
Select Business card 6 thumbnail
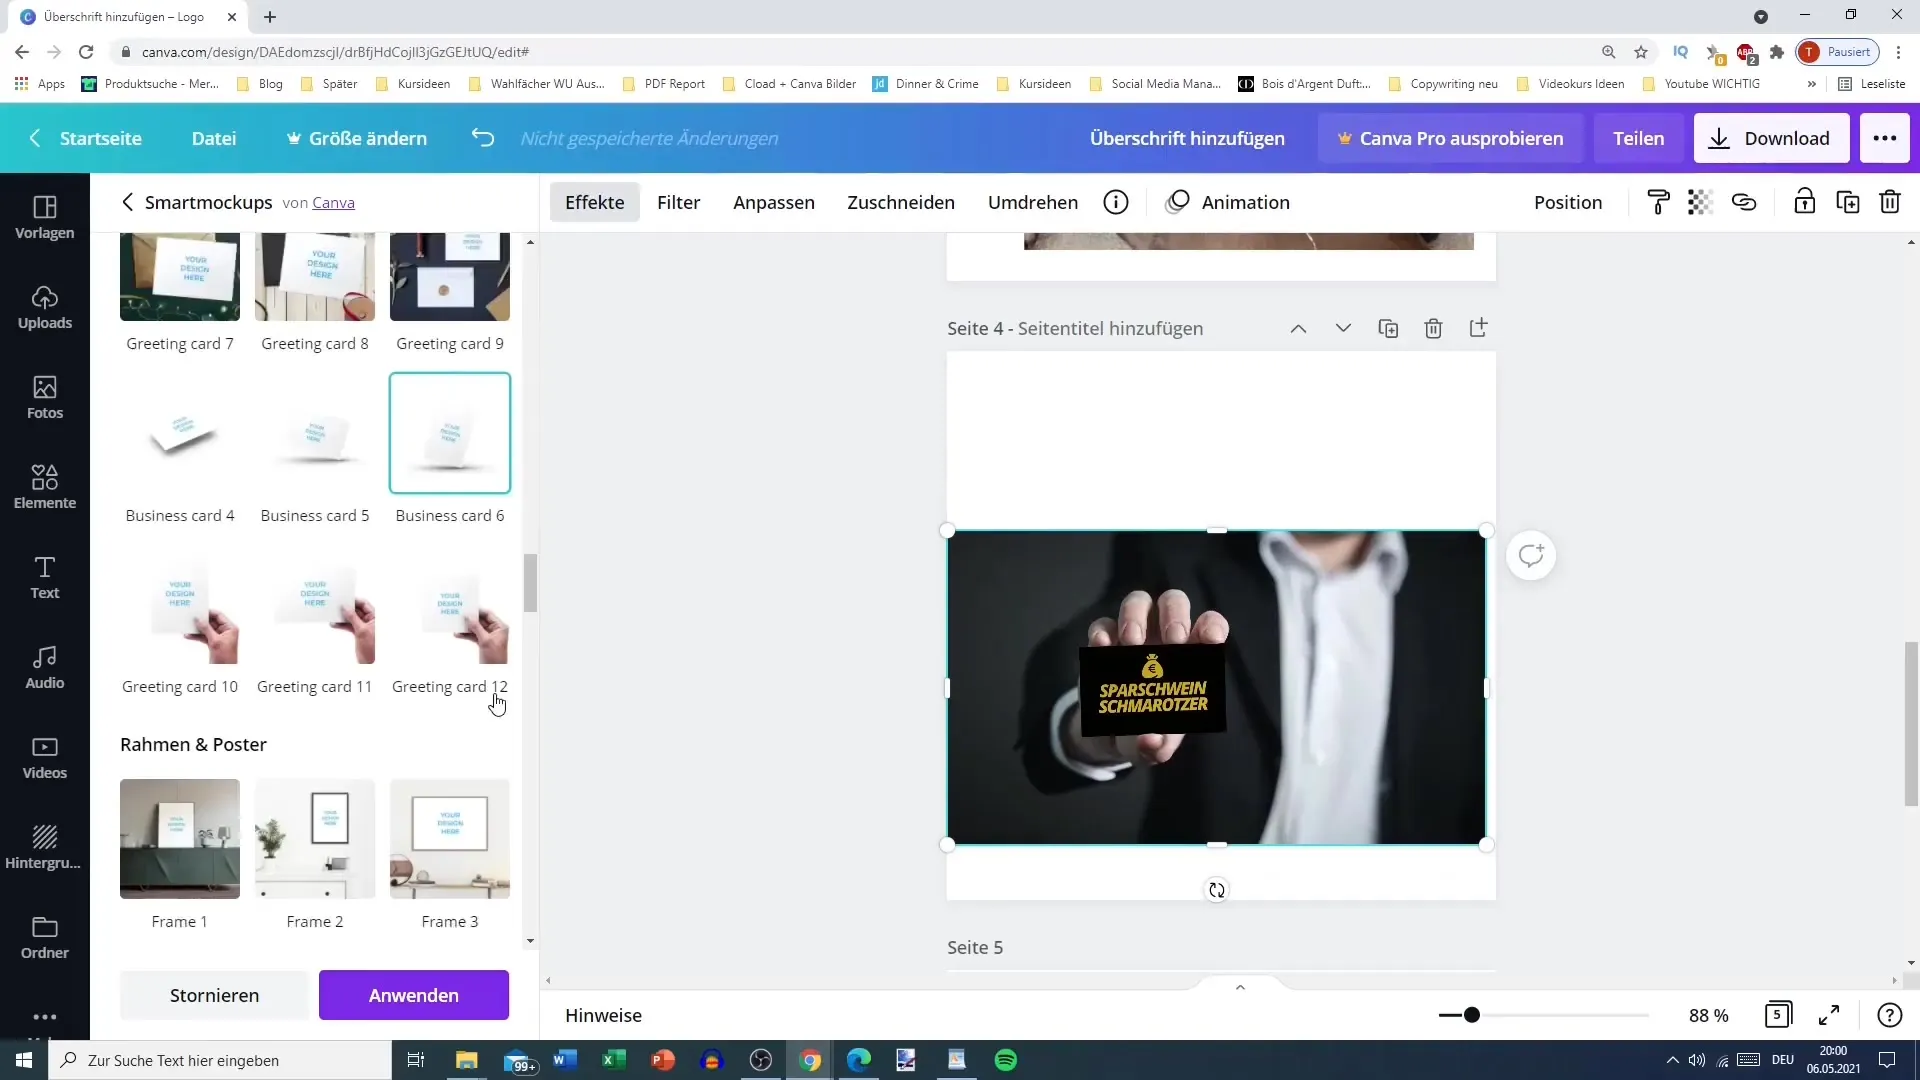(450, 434)
